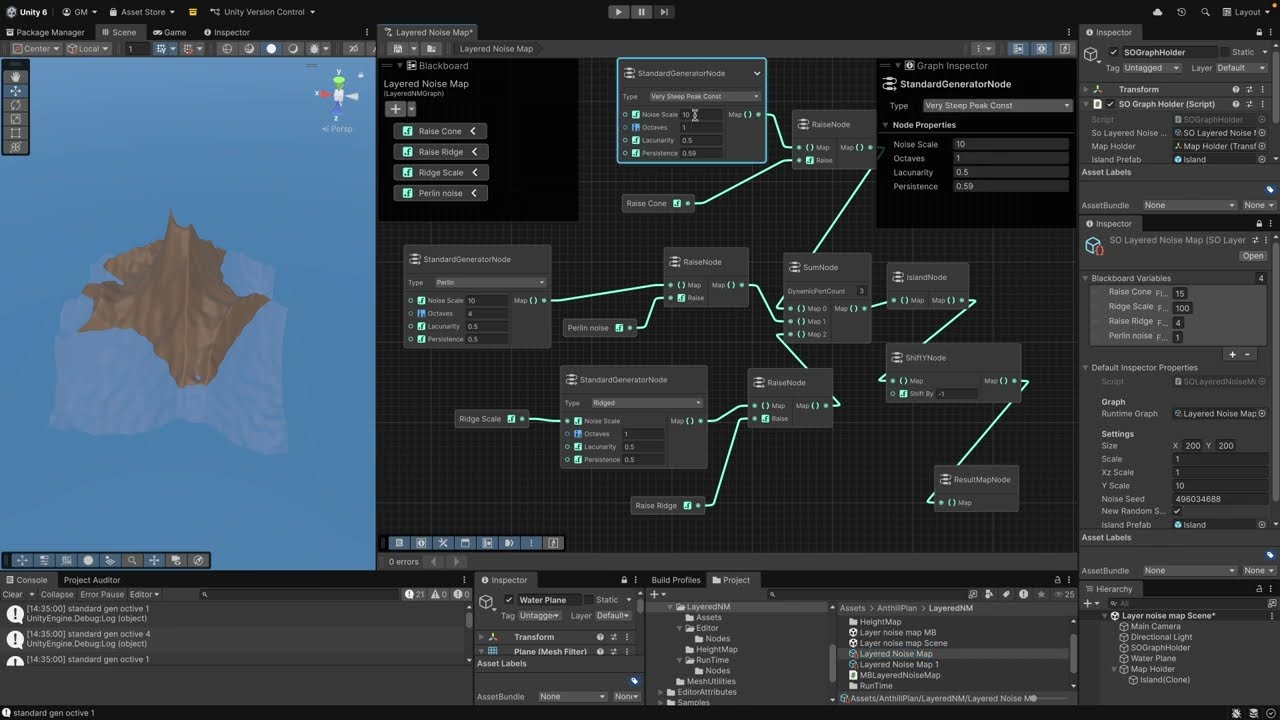Add a new Blackboard variable with plus

(396, 109)
